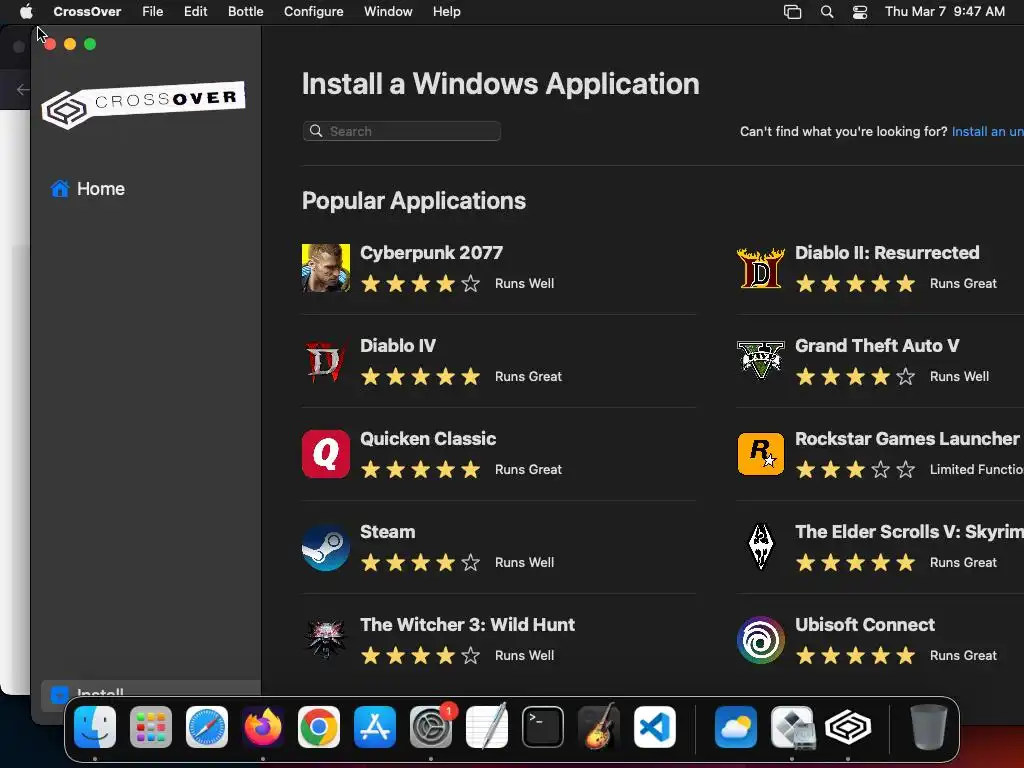The width and height of the screenshot is (1024, 768).
Task: Select the Grand Theft Auto V icon
Action: pyautogui.click(x=760, y=360)
